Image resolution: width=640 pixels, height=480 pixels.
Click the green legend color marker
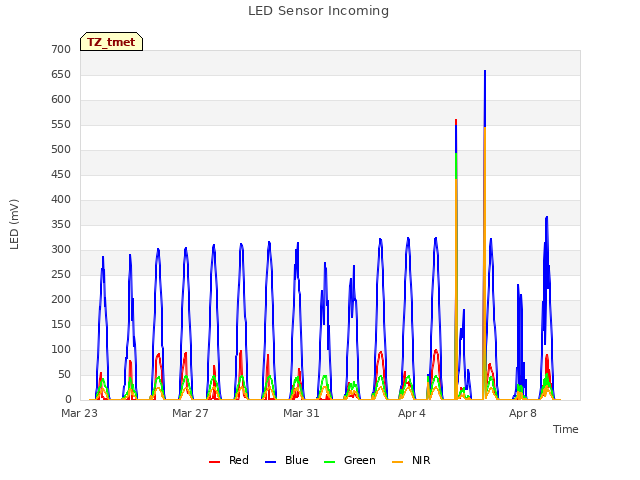click(329, 462)
